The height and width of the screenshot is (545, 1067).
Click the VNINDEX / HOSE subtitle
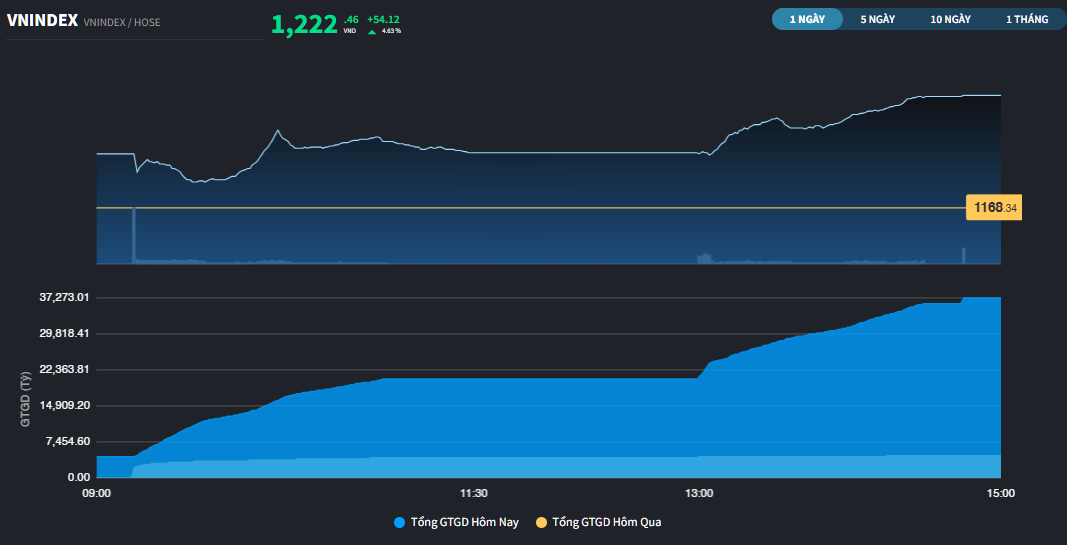122,22
